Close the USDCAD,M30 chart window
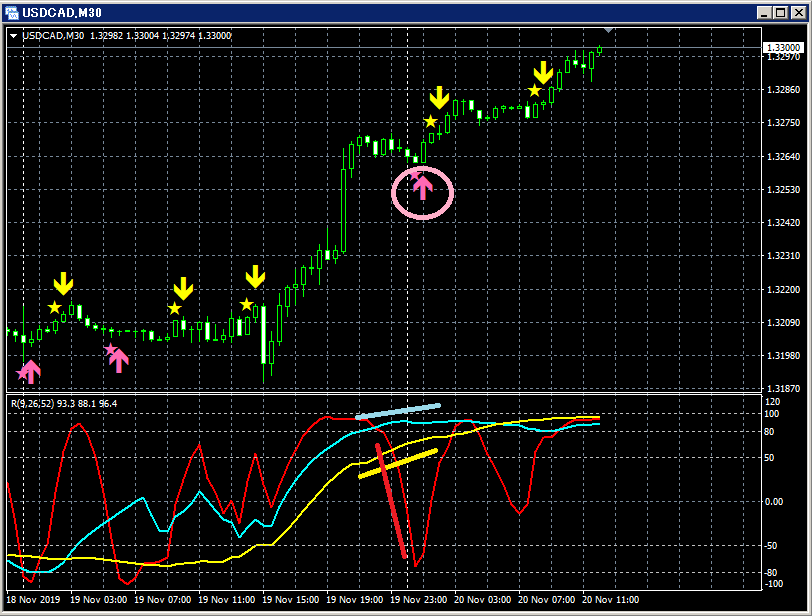812x616 pixels. (799, 12)
